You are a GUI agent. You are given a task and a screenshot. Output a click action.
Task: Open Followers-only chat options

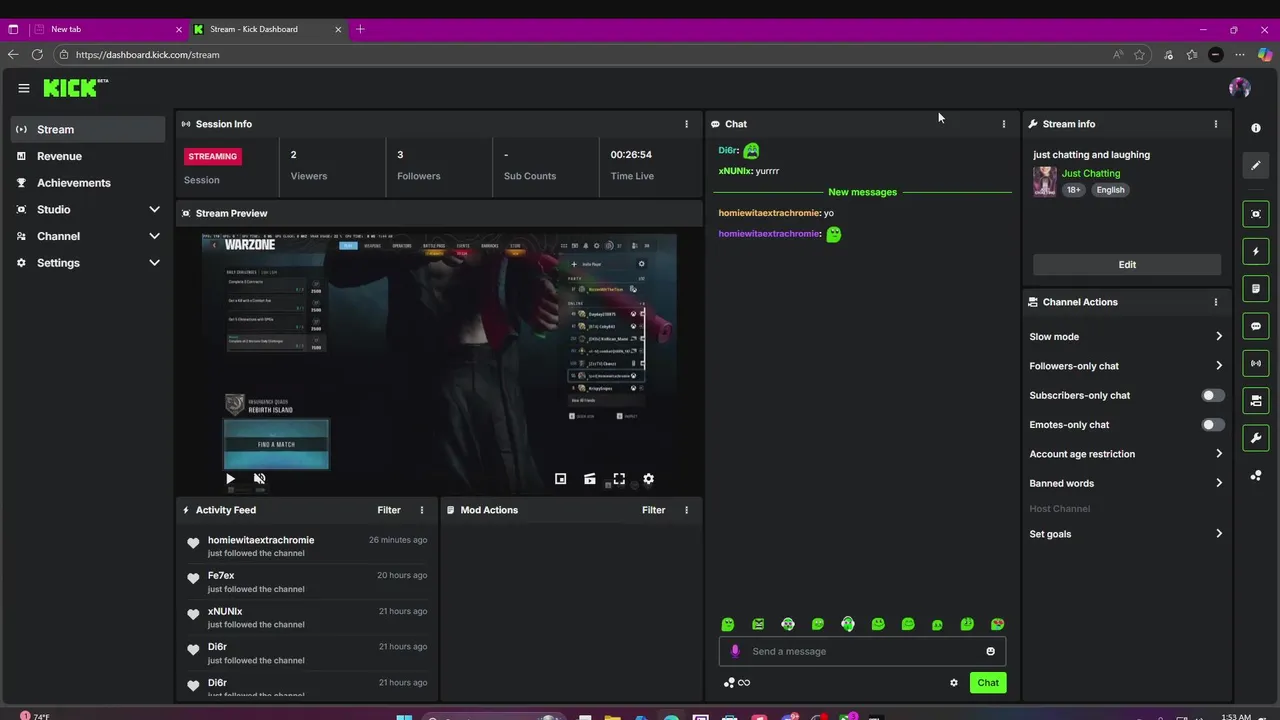(x=1127, y=366)
